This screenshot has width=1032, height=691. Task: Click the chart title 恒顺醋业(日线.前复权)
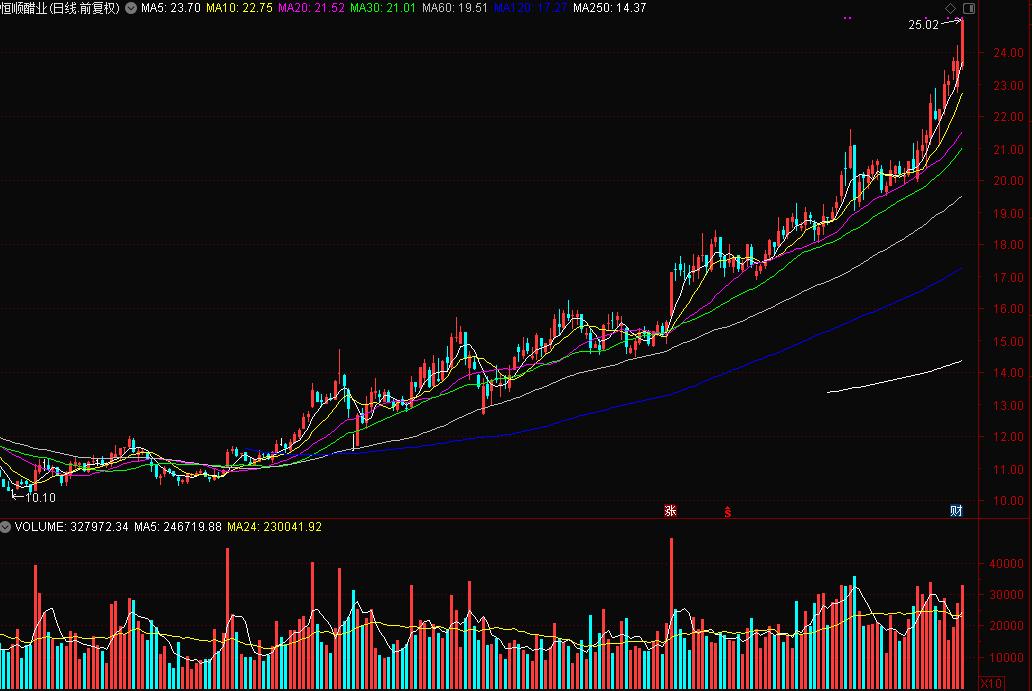click(60, 8)
